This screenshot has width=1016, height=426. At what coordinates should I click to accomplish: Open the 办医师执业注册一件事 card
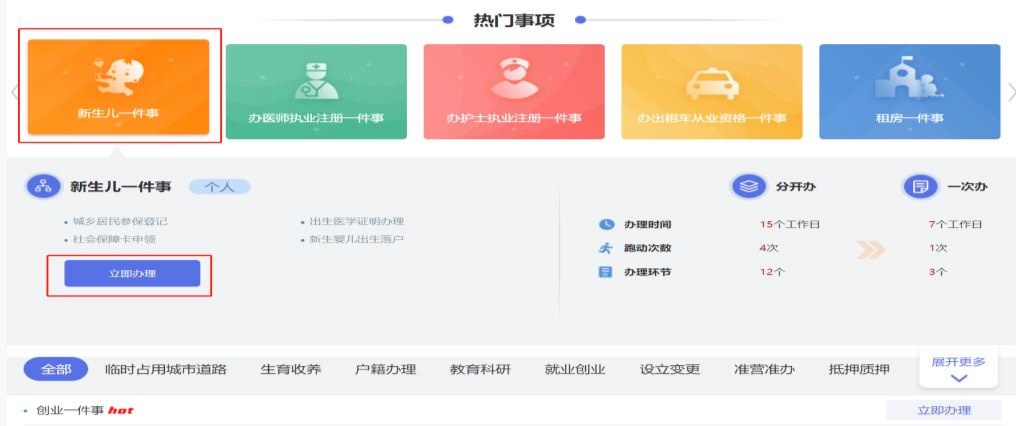coord(315,90)
